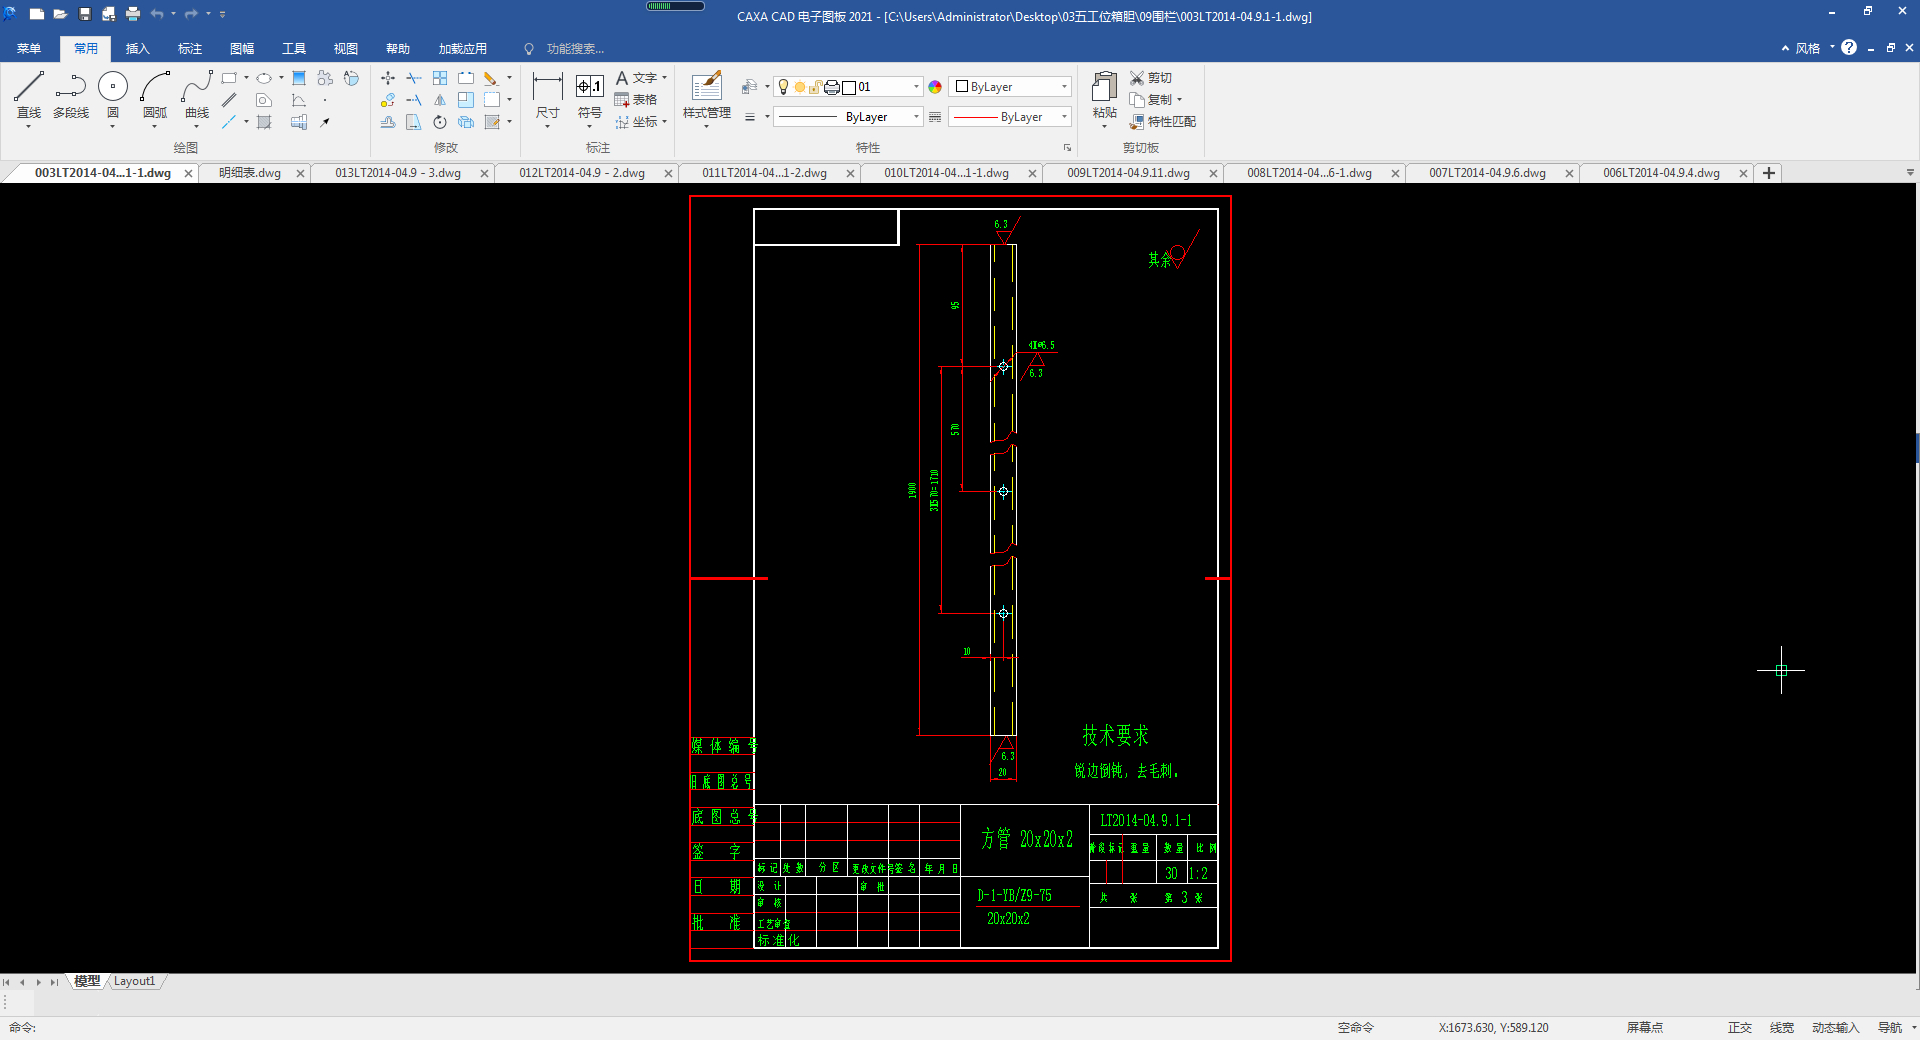This screenshot has width=1920, height=1040.
Task: Choose the 曲线 curve tool
Action: (197, 95)
